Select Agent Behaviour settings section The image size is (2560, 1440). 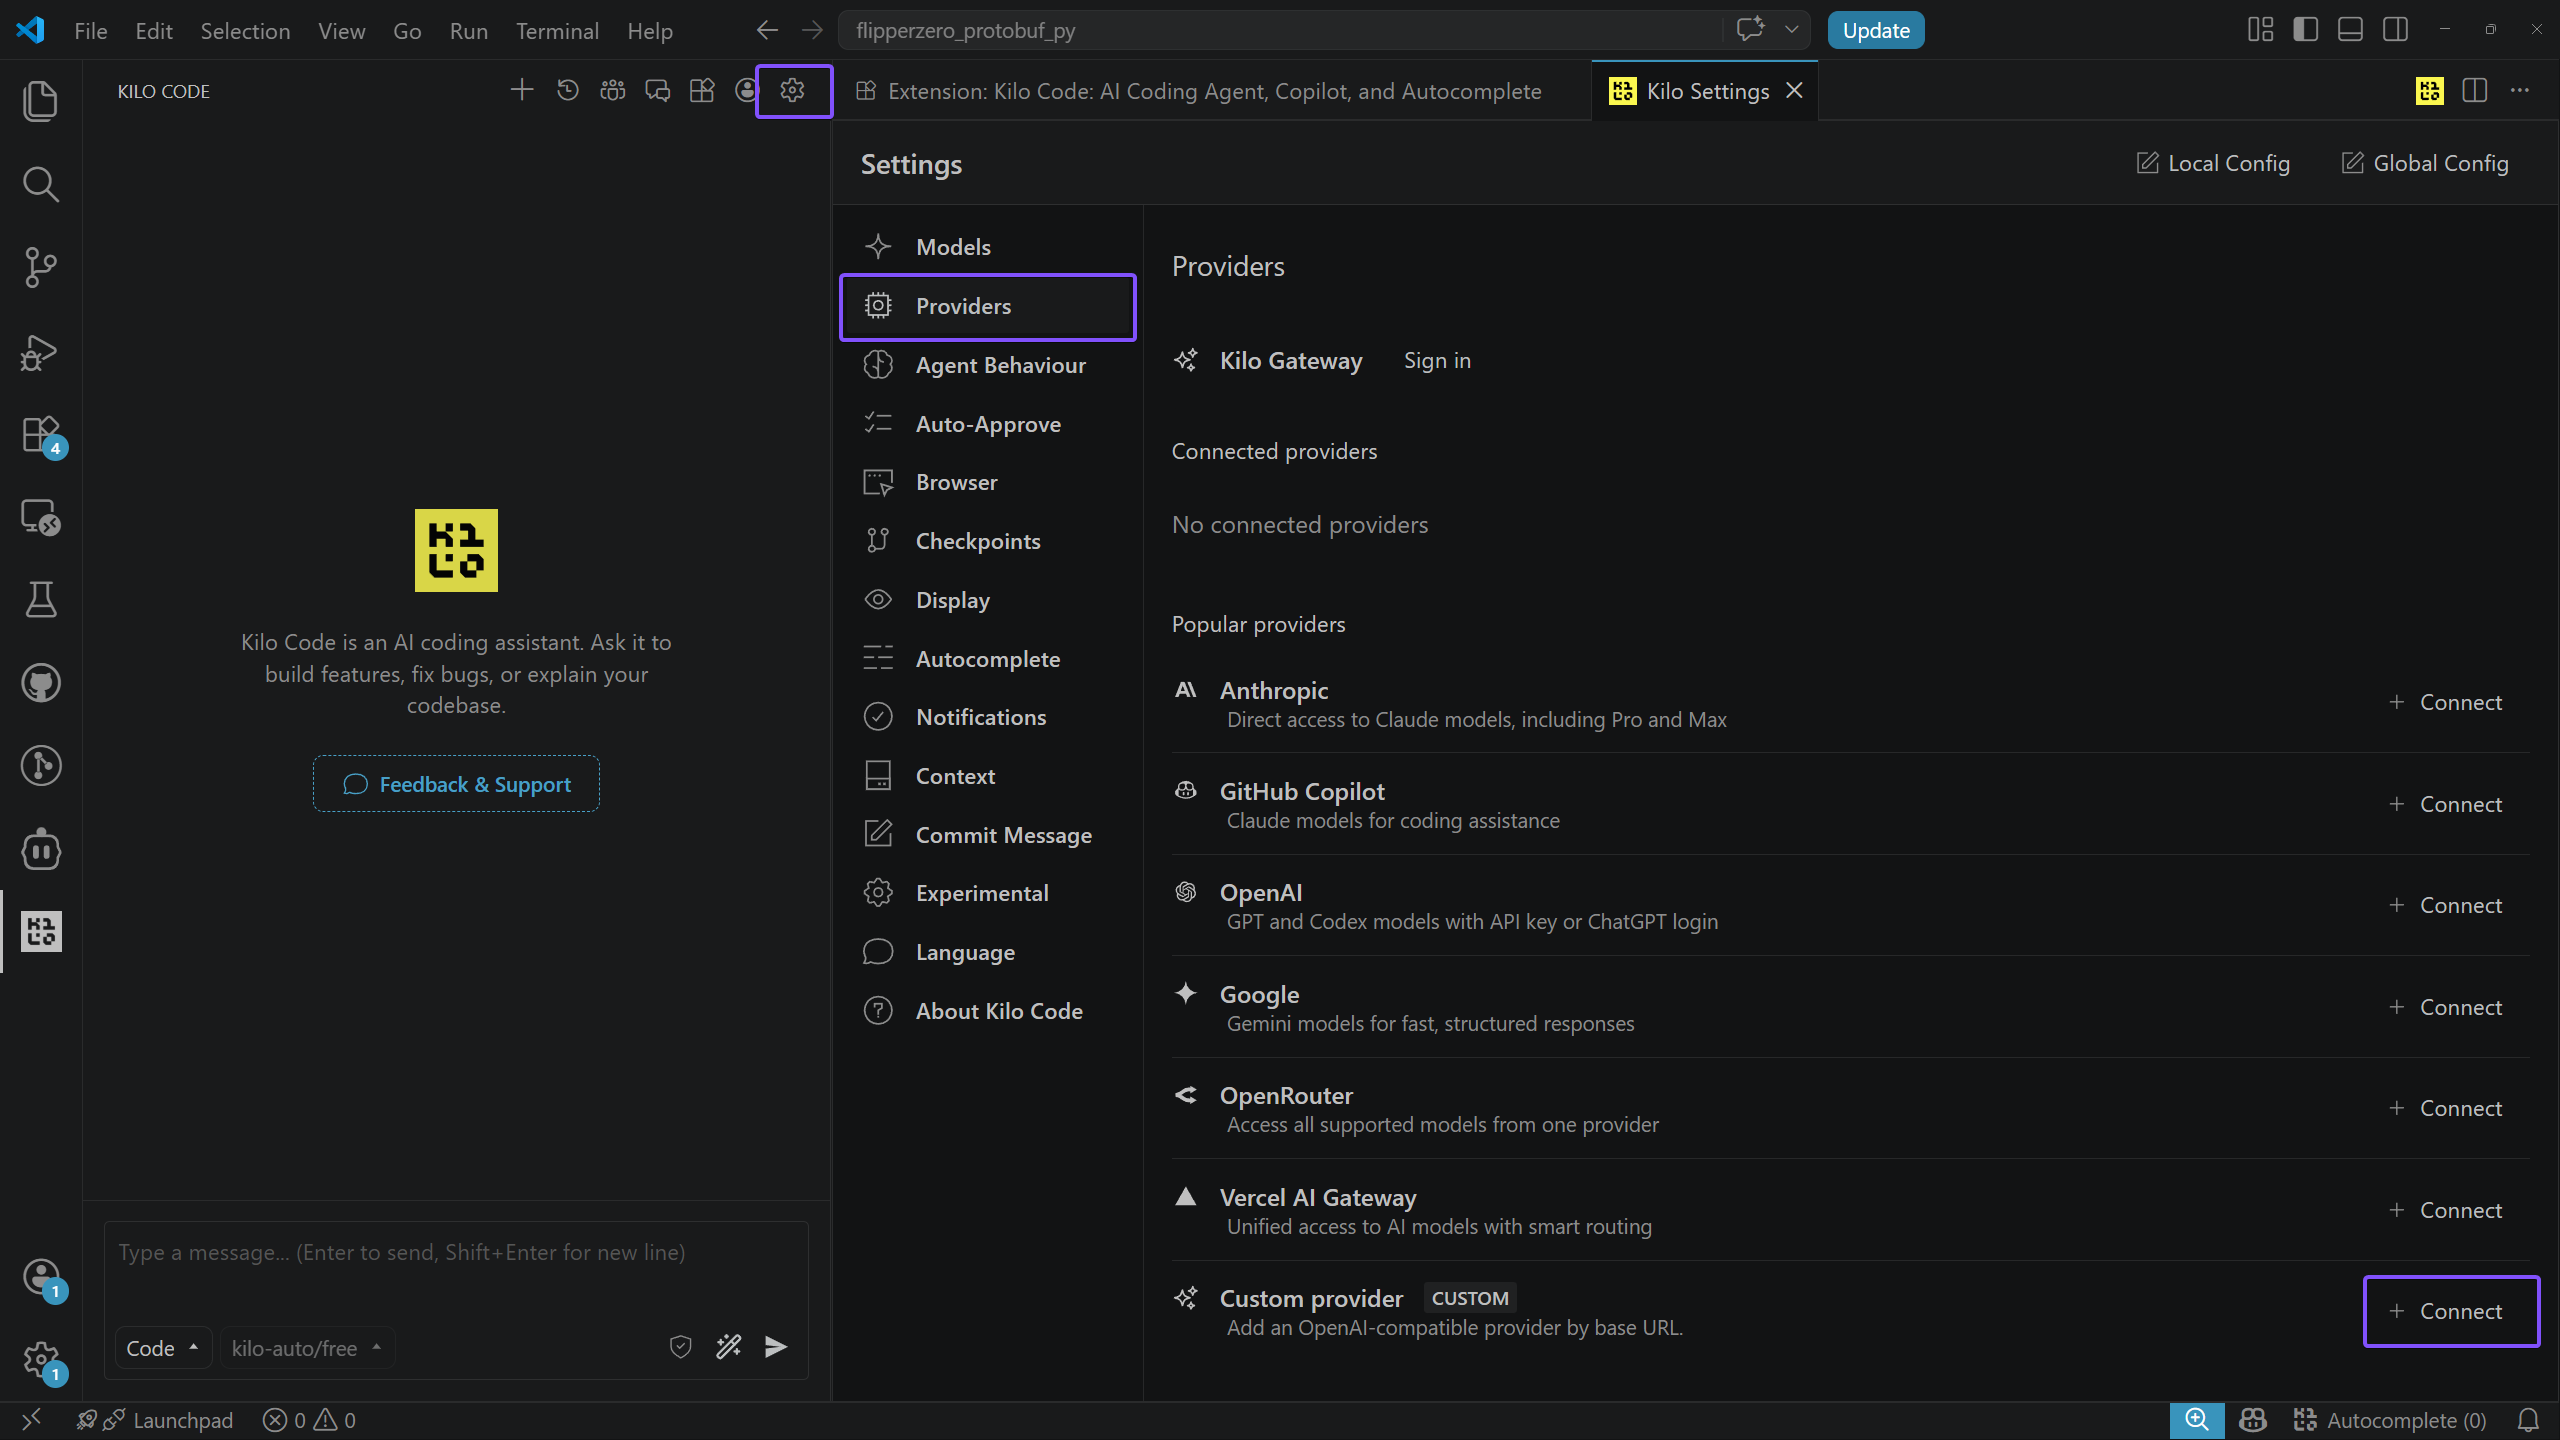[x=988, y=365]
